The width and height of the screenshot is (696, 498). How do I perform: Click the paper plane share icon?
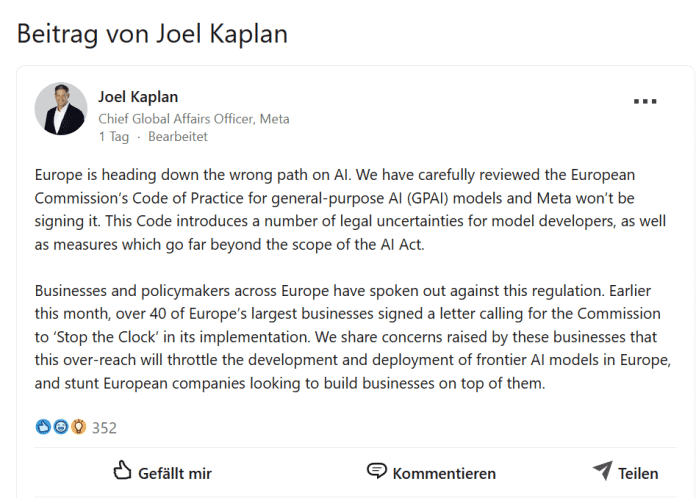[x=603, y=470]
